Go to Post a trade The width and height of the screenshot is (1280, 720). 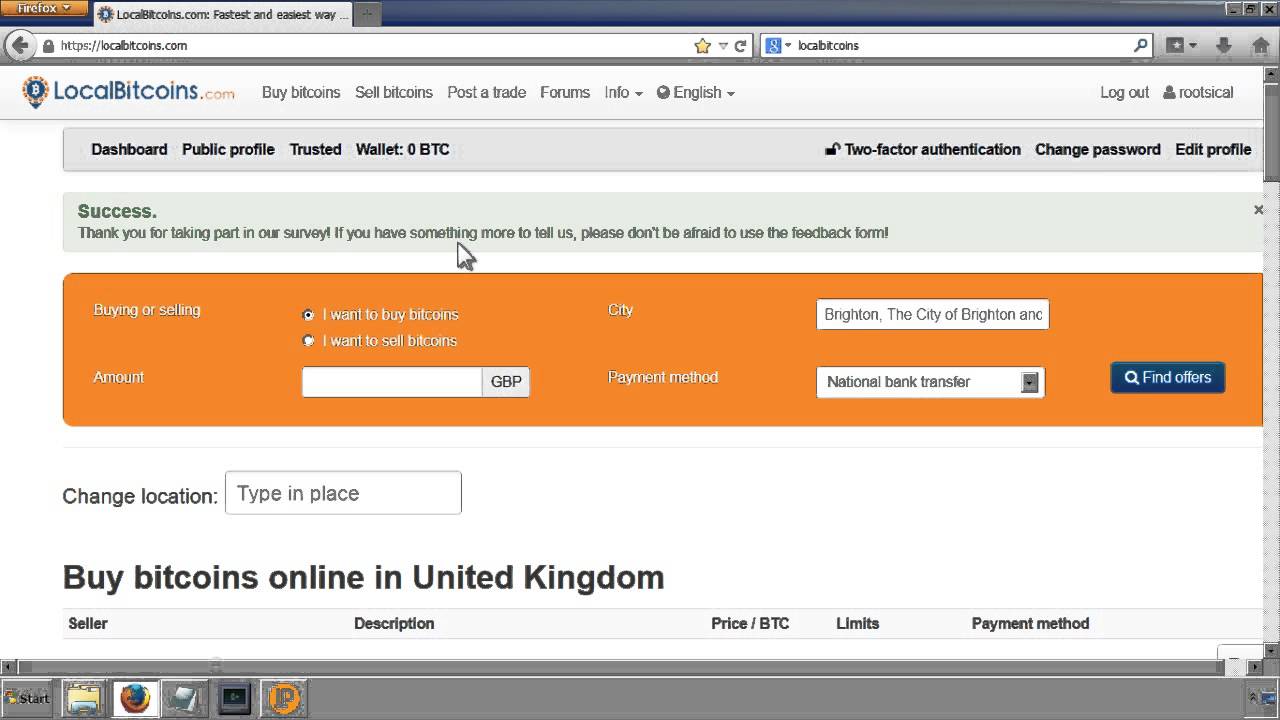[x=486, y=92]
